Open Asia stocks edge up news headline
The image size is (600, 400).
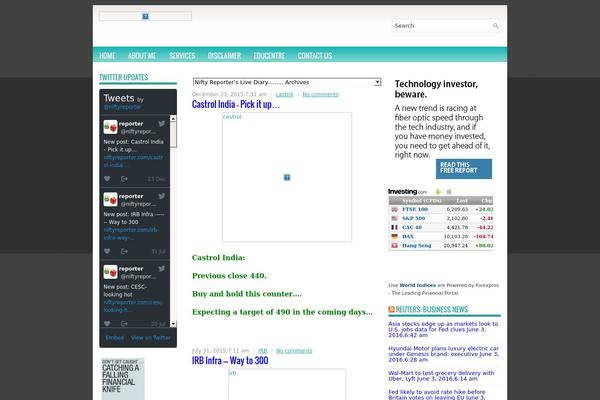coord(443,329)
